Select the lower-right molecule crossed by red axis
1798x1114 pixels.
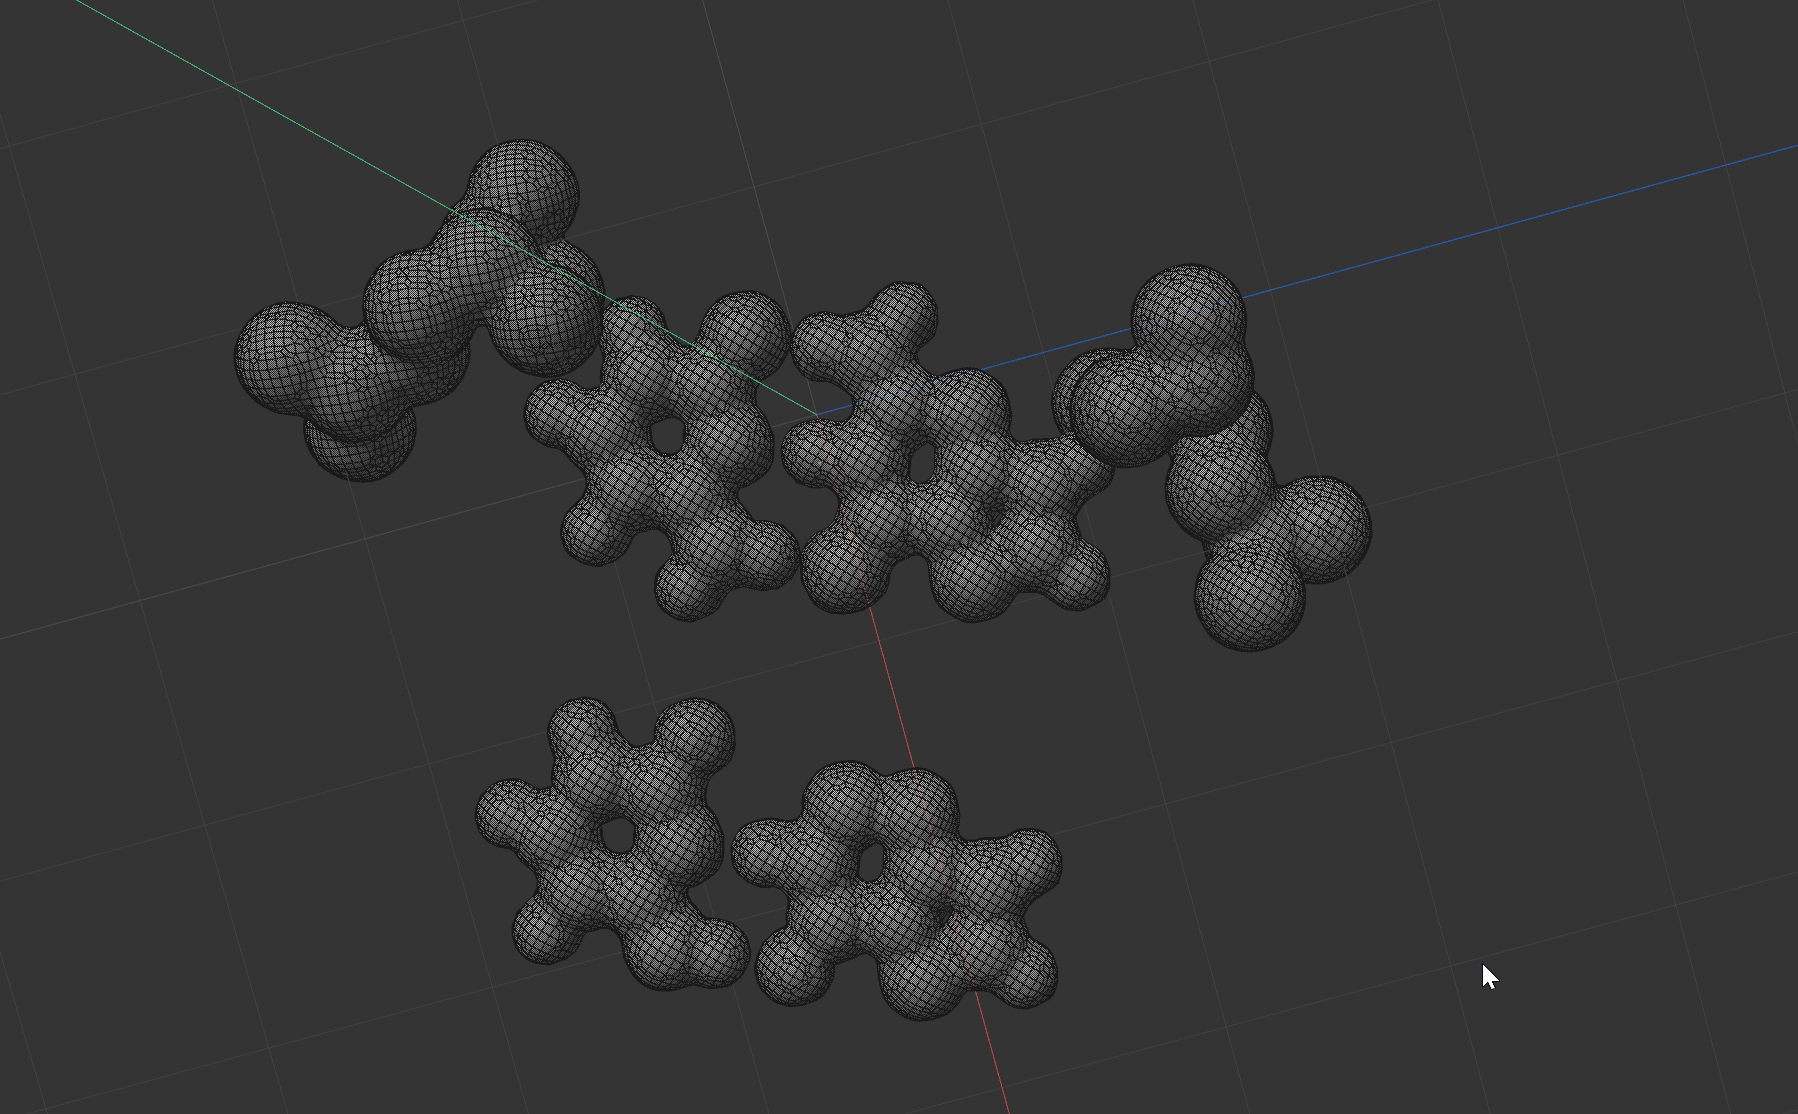pos(897,890)
